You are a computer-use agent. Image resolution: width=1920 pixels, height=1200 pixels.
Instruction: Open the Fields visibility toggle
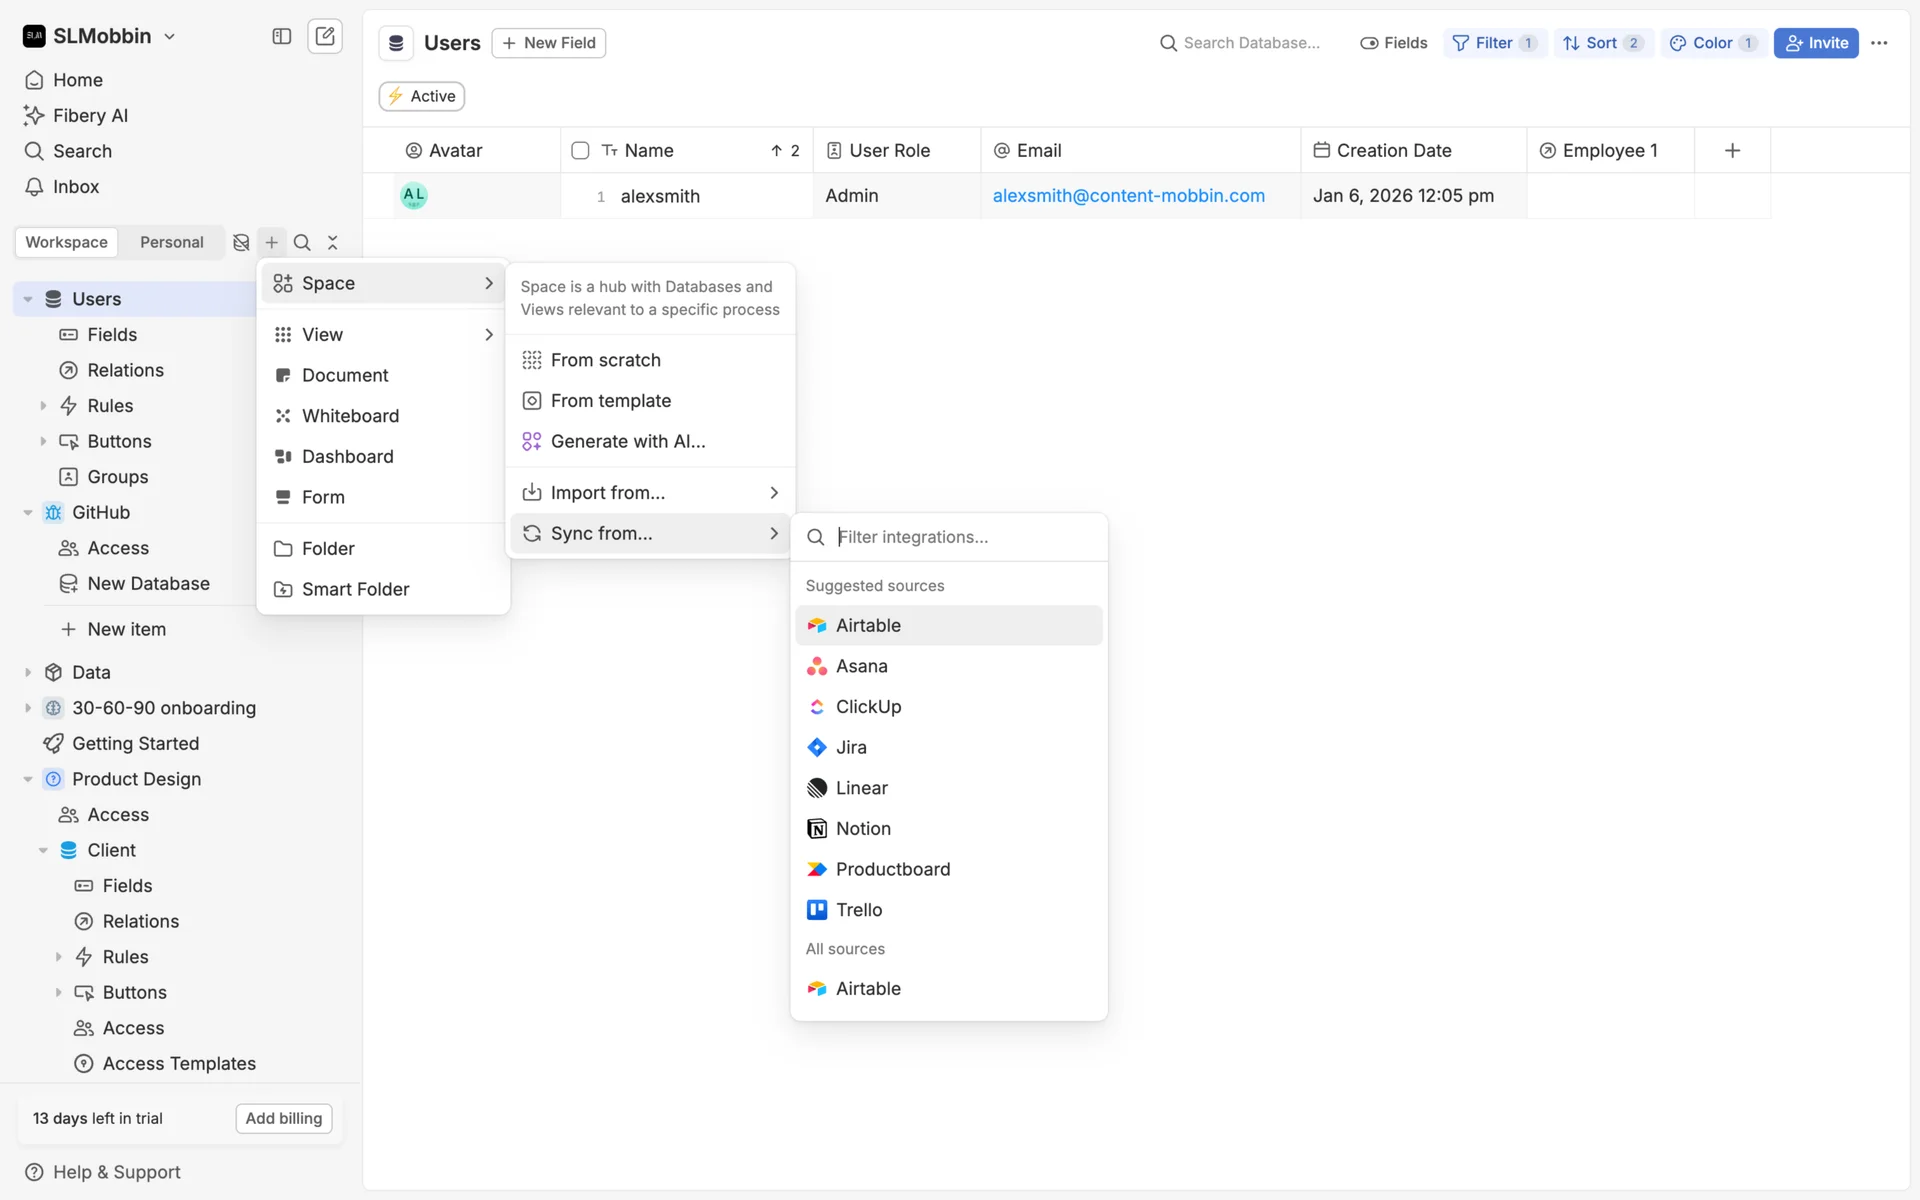(1393, 43)
